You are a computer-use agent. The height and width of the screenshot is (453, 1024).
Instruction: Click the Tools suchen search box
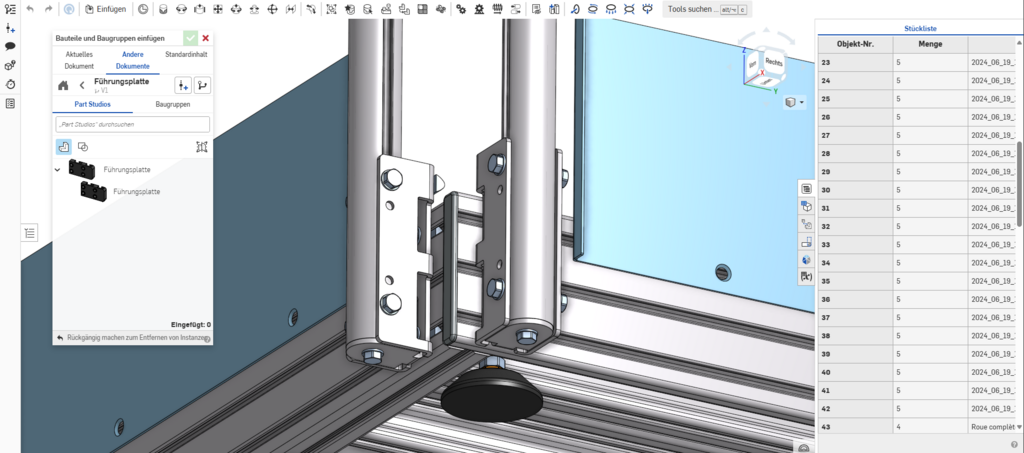tap(707, 9)
